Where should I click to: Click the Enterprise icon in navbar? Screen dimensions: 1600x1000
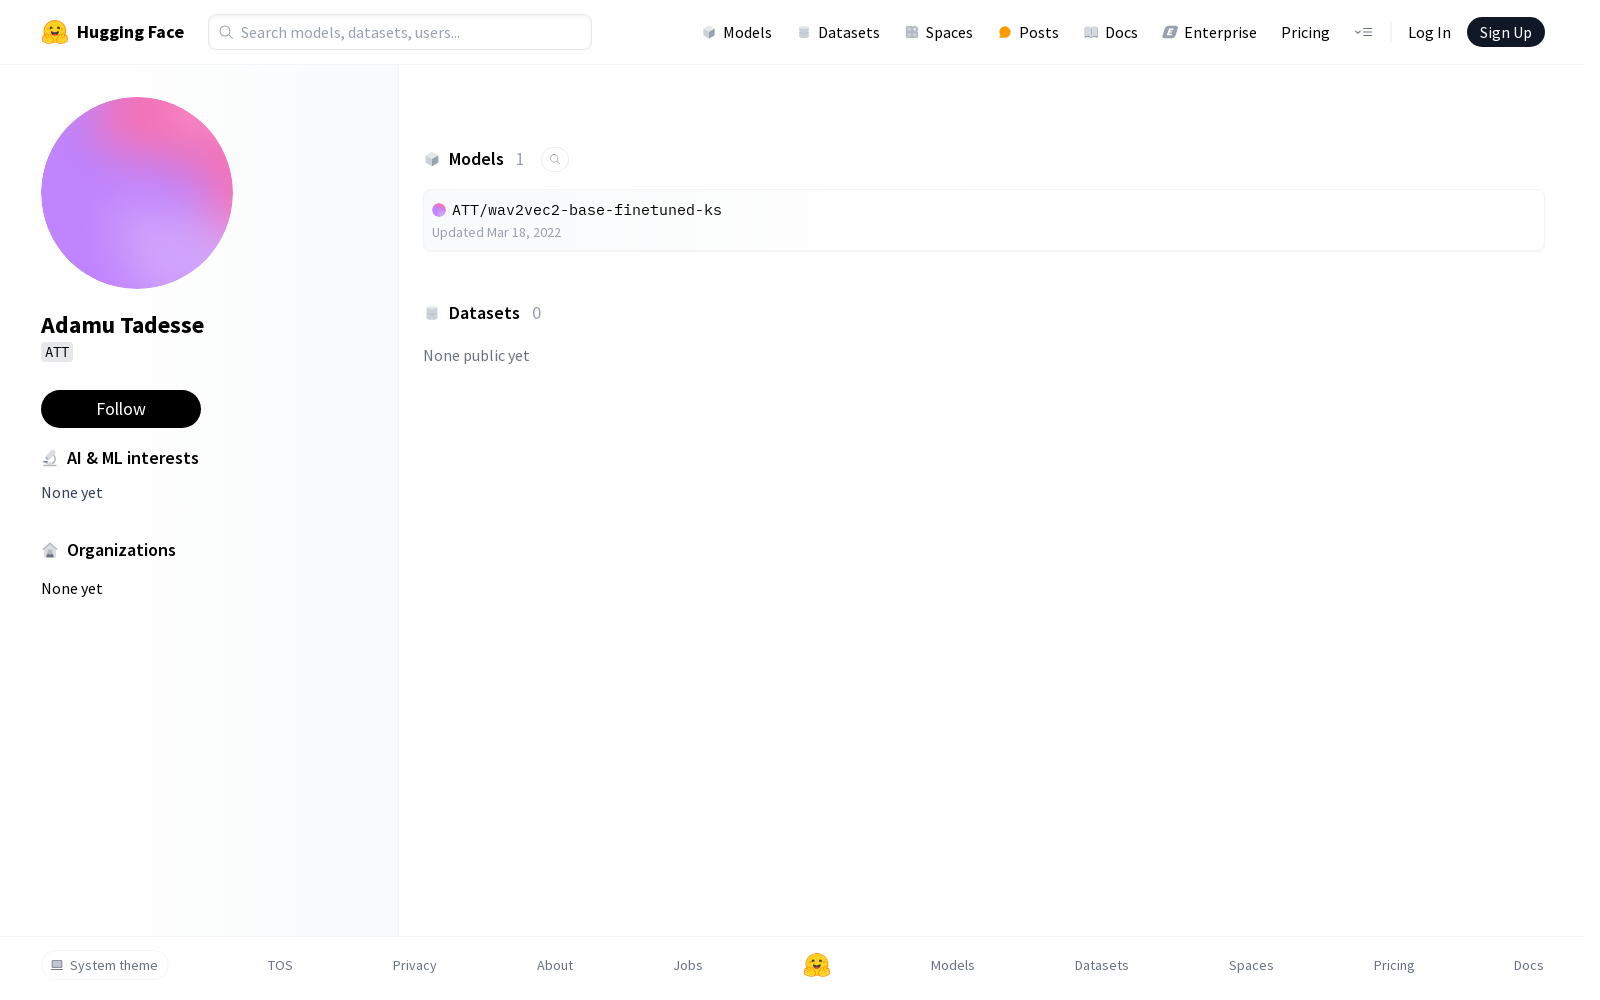pos(1170,33)
